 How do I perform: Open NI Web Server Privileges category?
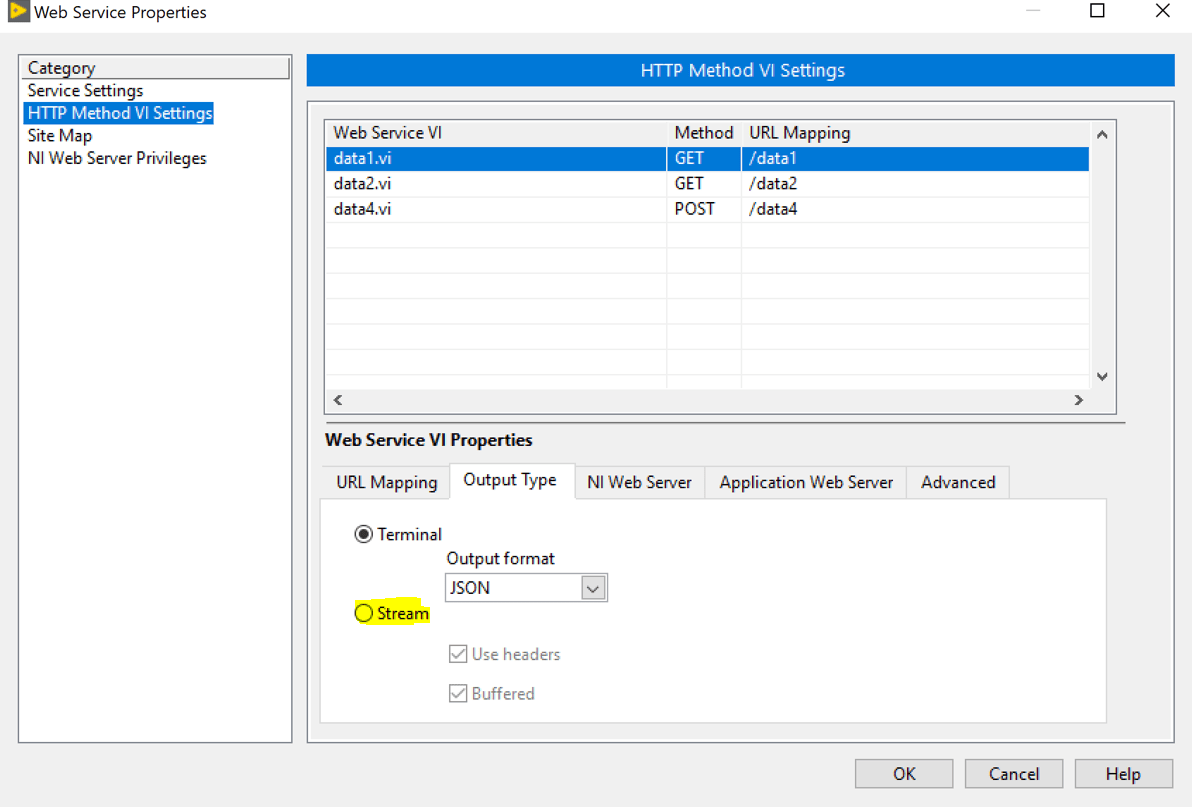[117, 157]
